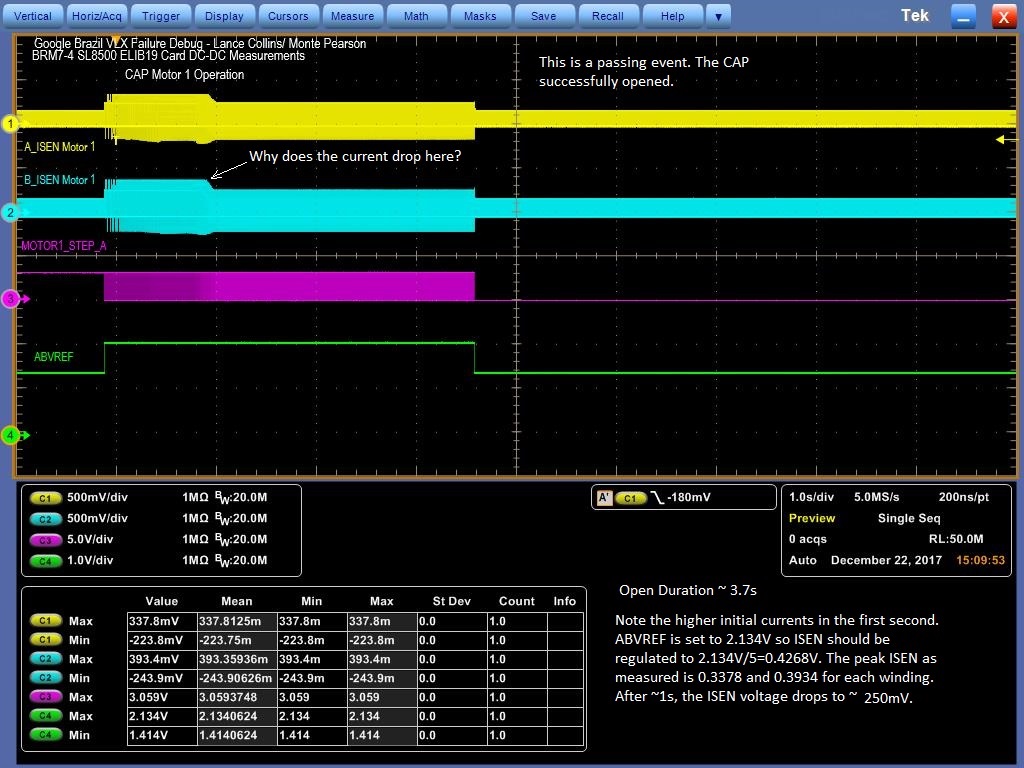Select the C3 badge showing 5.0V/div
Image resolution: width=1024 pixels, height=768 pixels.
tap(45, 539)
